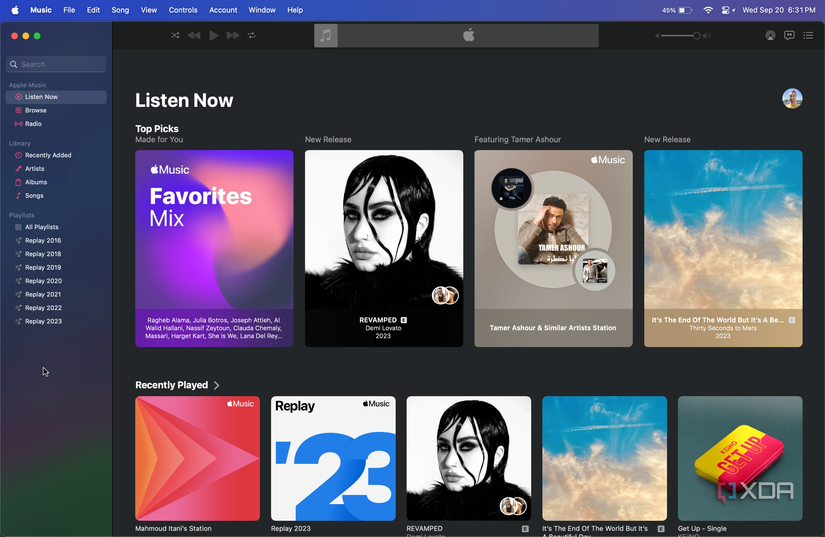825x537 pixels.
Task: Select Listen Now in the sidebar
Action: 56,97
